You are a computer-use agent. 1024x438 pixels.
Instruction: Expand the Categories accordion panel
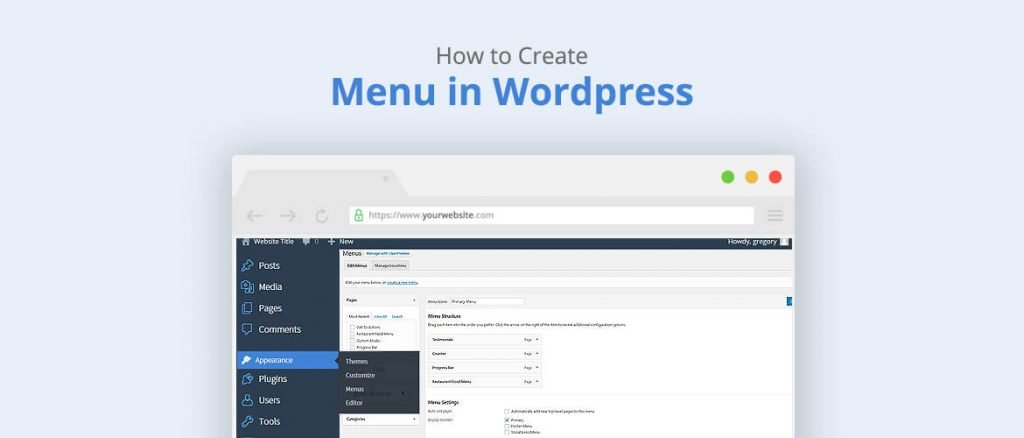click(x=414, y=419)
